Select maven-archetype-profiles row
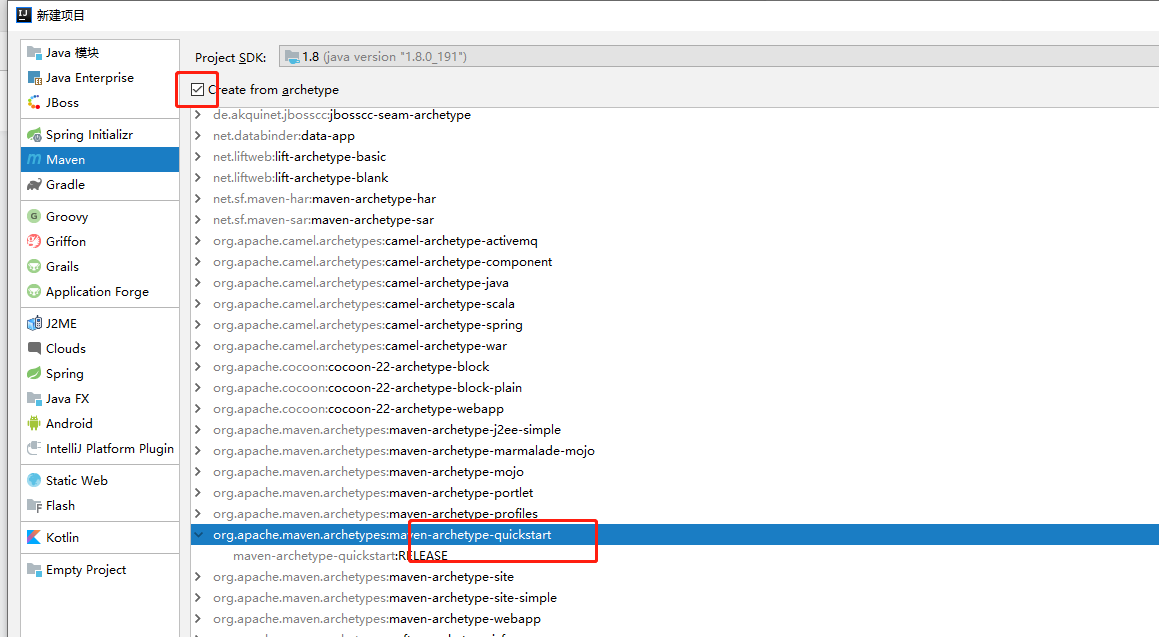The height and width of the screenshot is (637, 1159). [675, 514]
